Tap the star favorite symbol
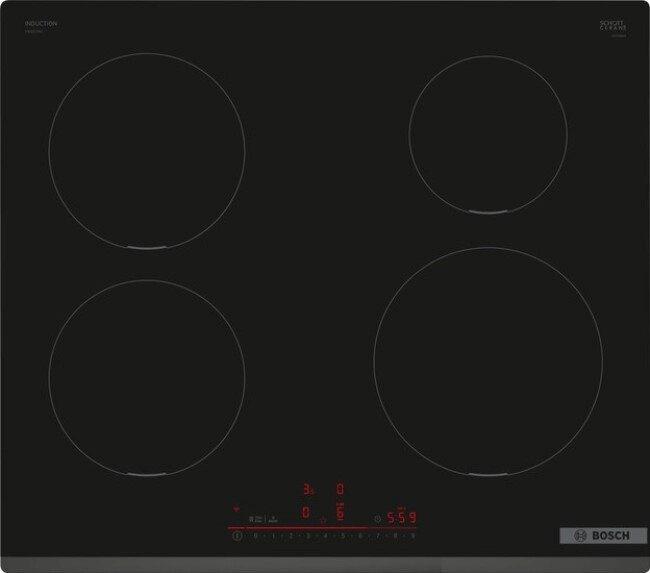 click(x=323, y=519)
